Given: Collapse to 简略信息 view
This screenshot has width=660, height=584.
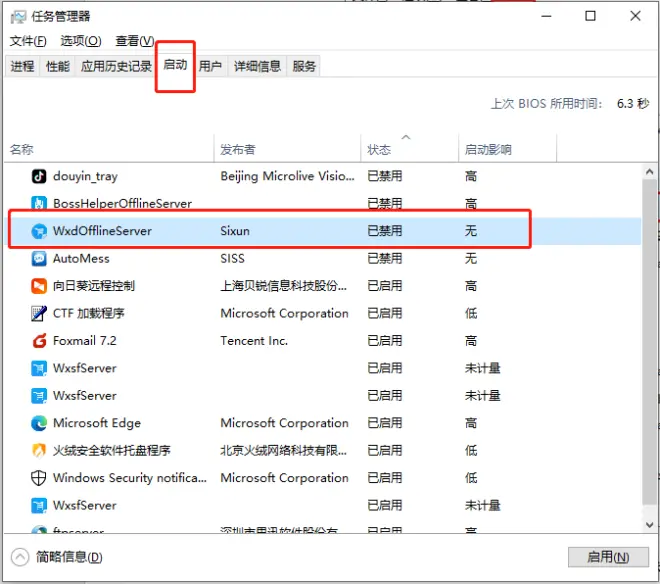Looking at the screenshot, I should pyautogui.click(x=57, y=557).
